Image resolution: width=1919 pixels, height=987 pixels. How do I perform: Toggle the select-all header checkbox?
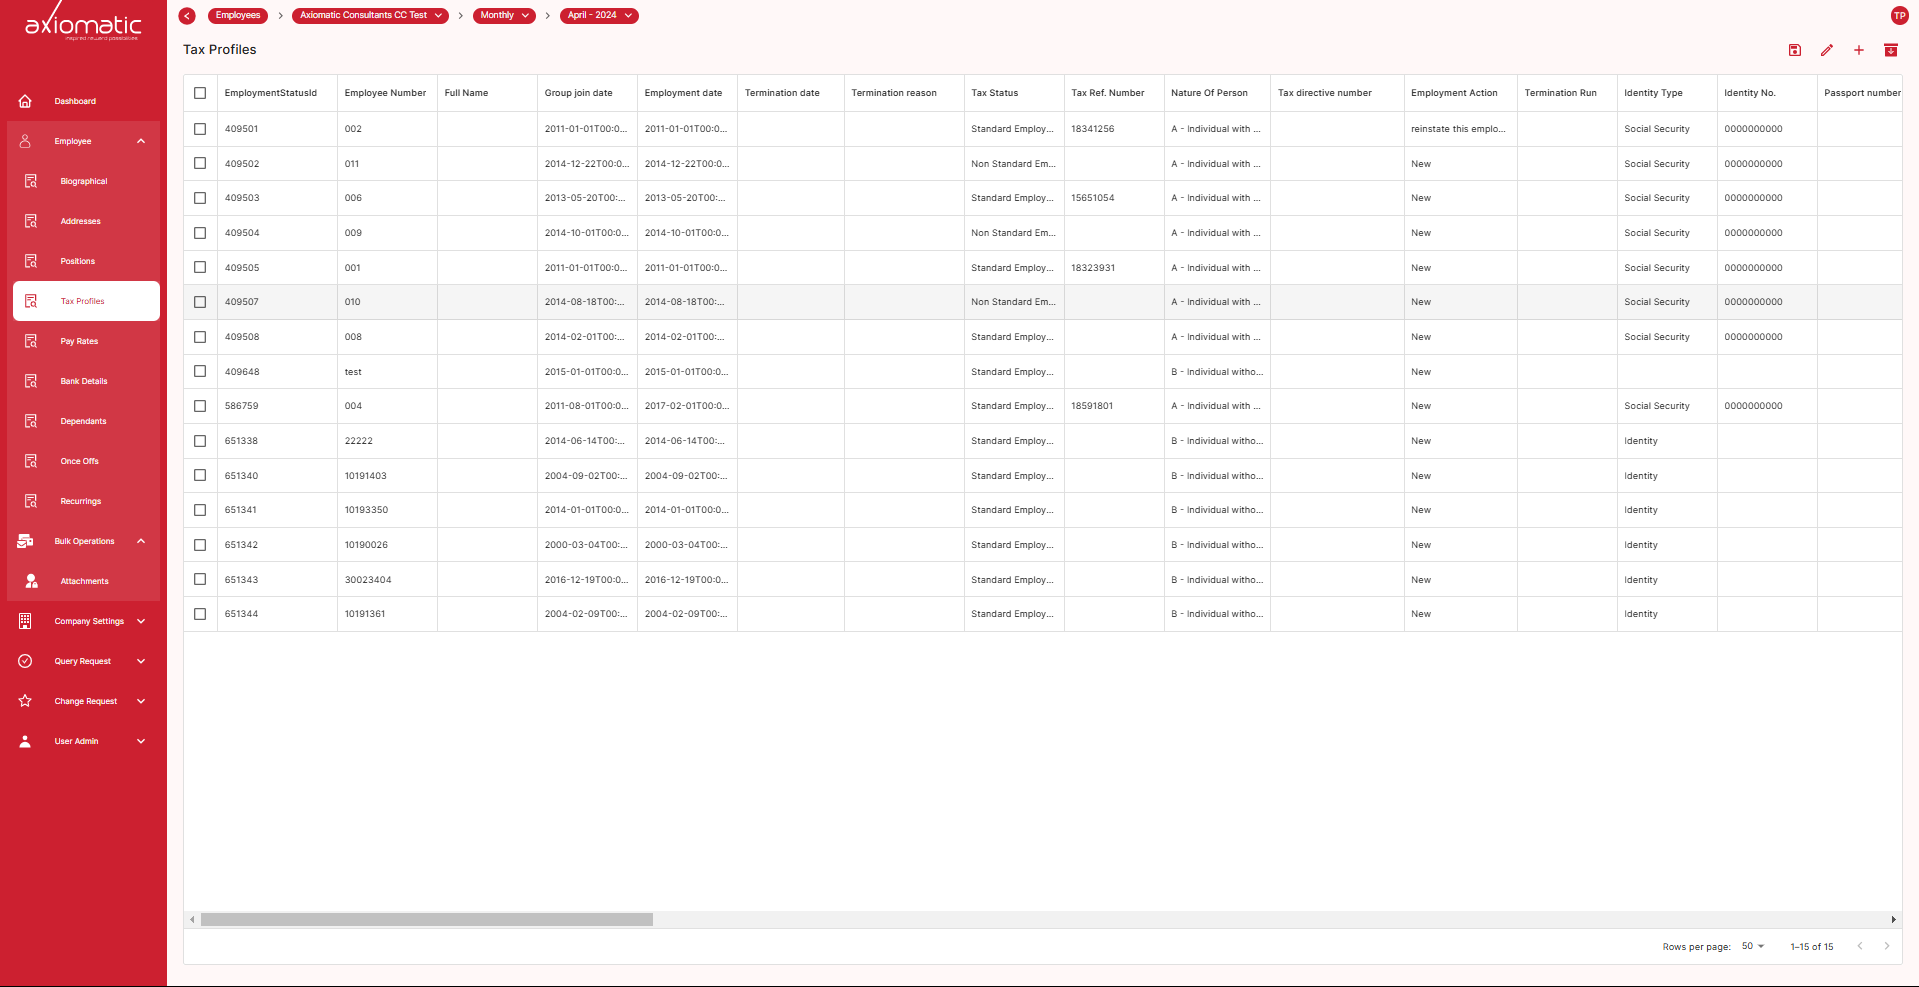coord(200,93)
